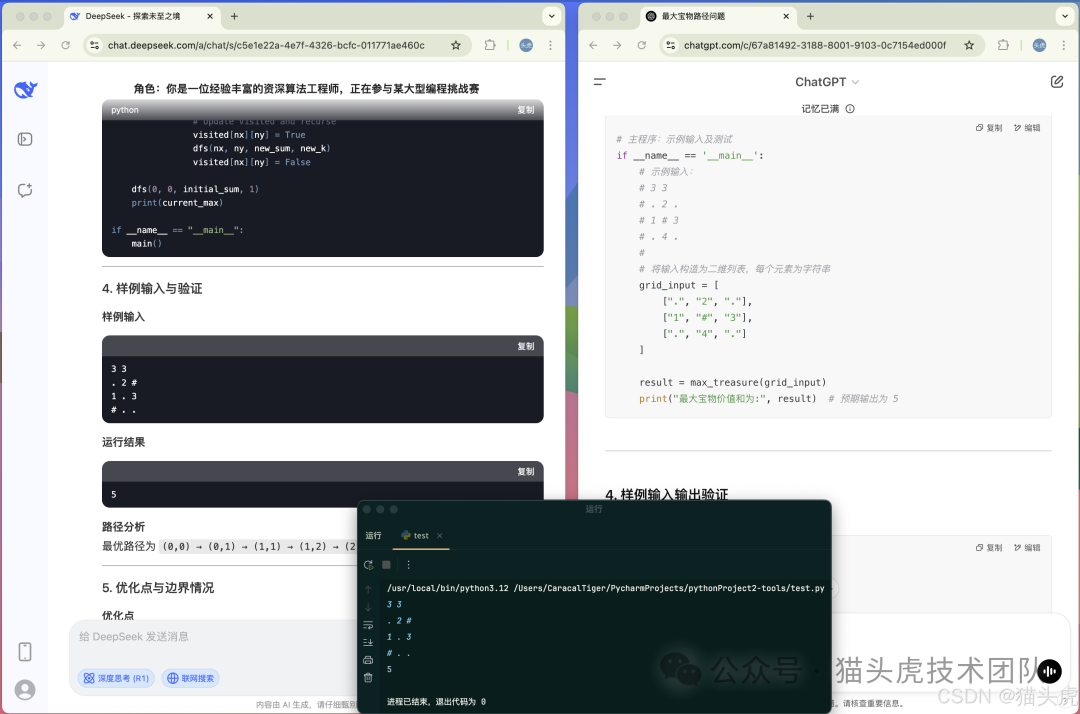Open Extensions in the ChatGPT browser window

(1004, 45)
